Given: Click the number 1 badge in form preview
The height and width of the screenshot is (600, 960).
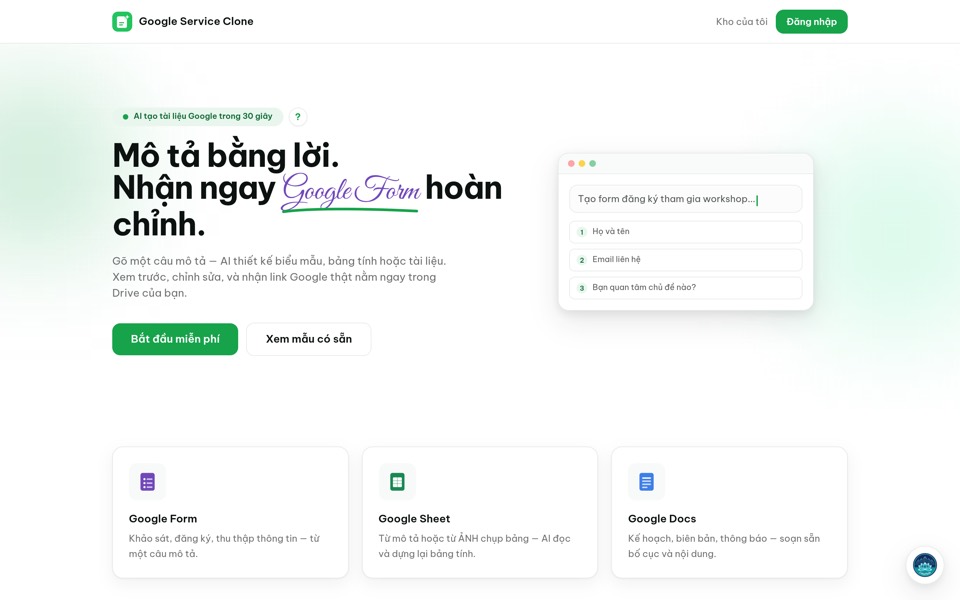Looking at the screenshot, I should coord(582,232).
